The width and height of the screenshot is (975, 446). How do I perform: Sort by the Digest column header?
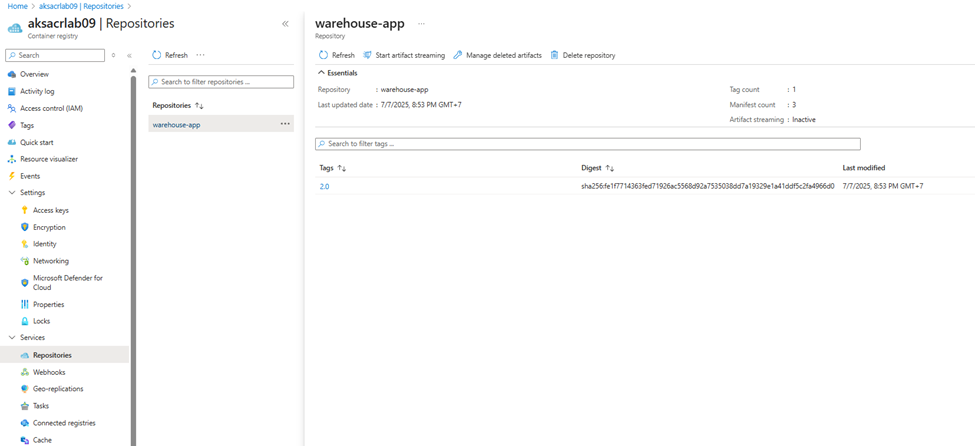(x=598, y=168)
